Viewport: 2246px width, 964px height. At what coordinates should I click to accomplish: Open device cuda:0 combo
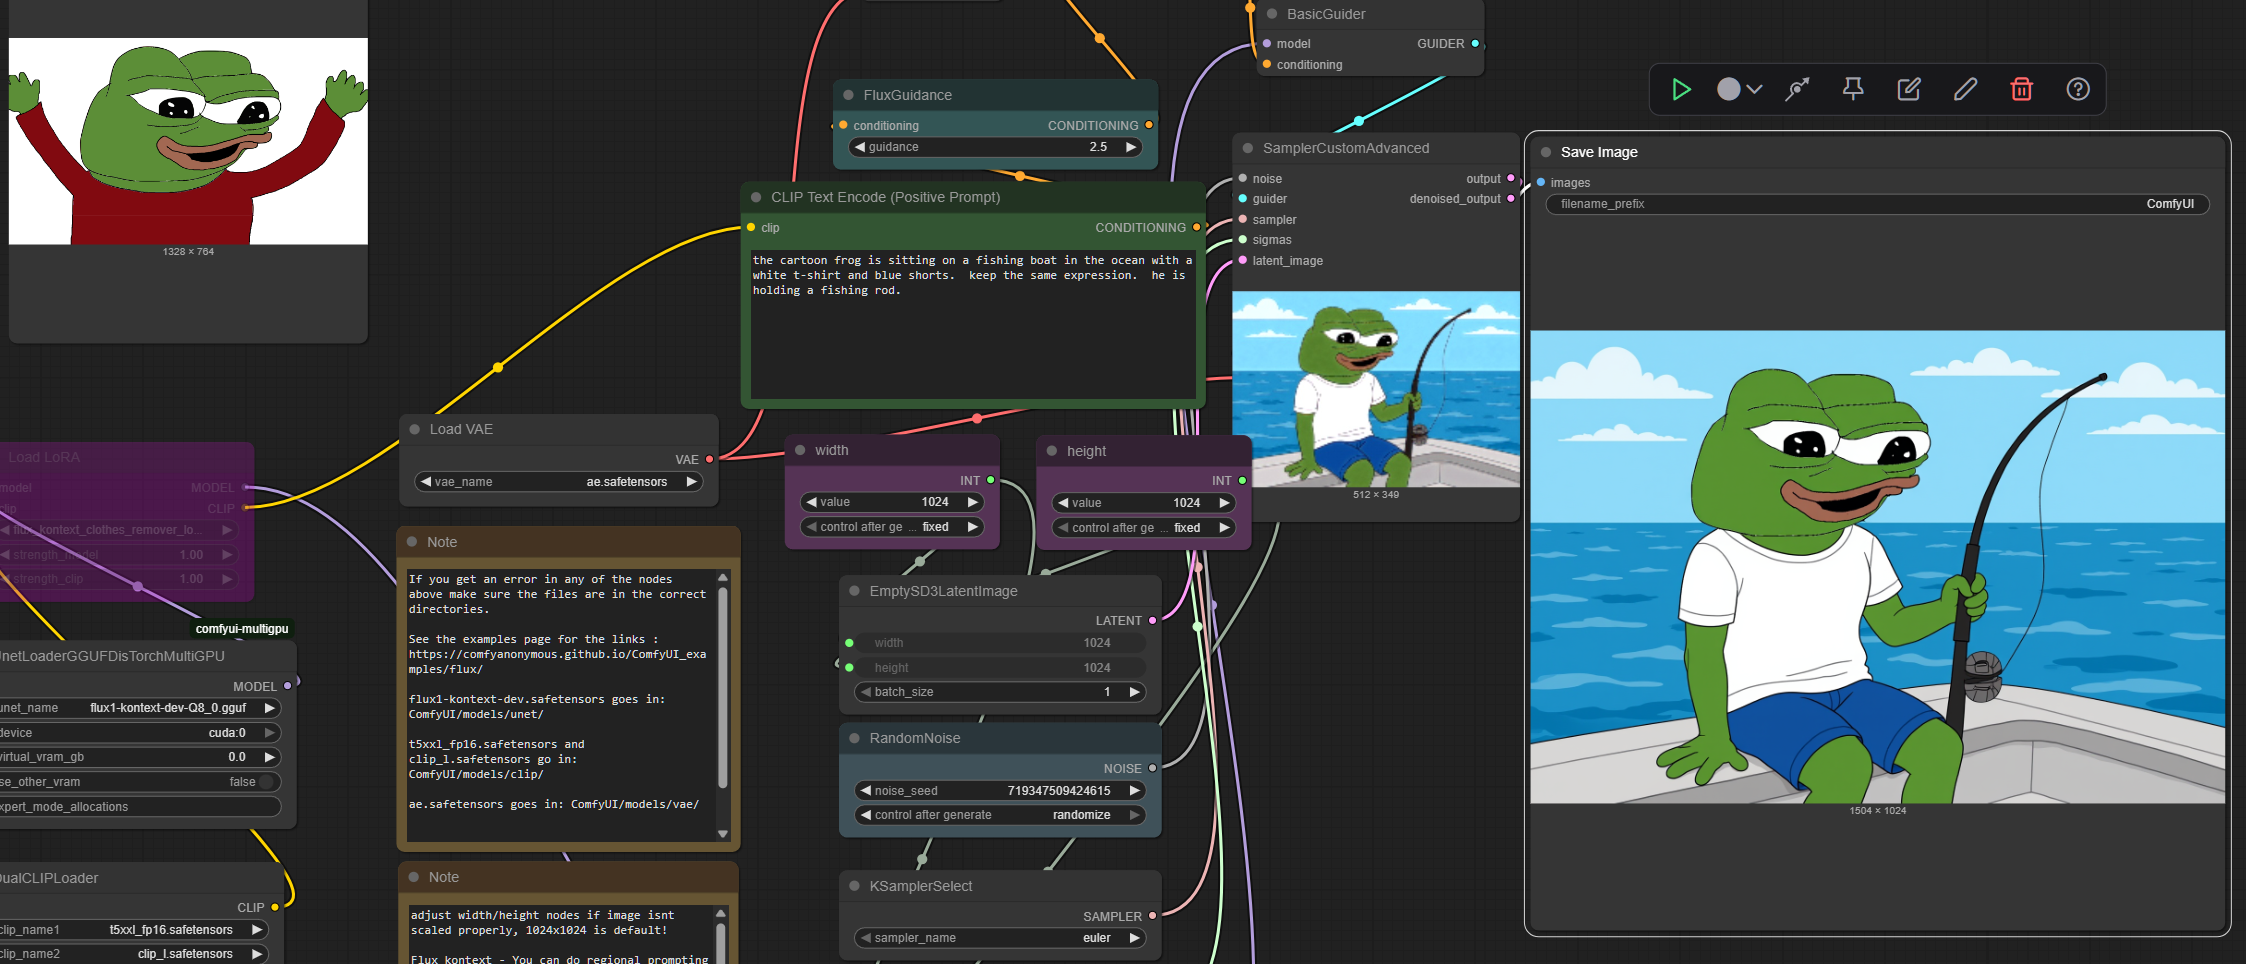point(139,733)
